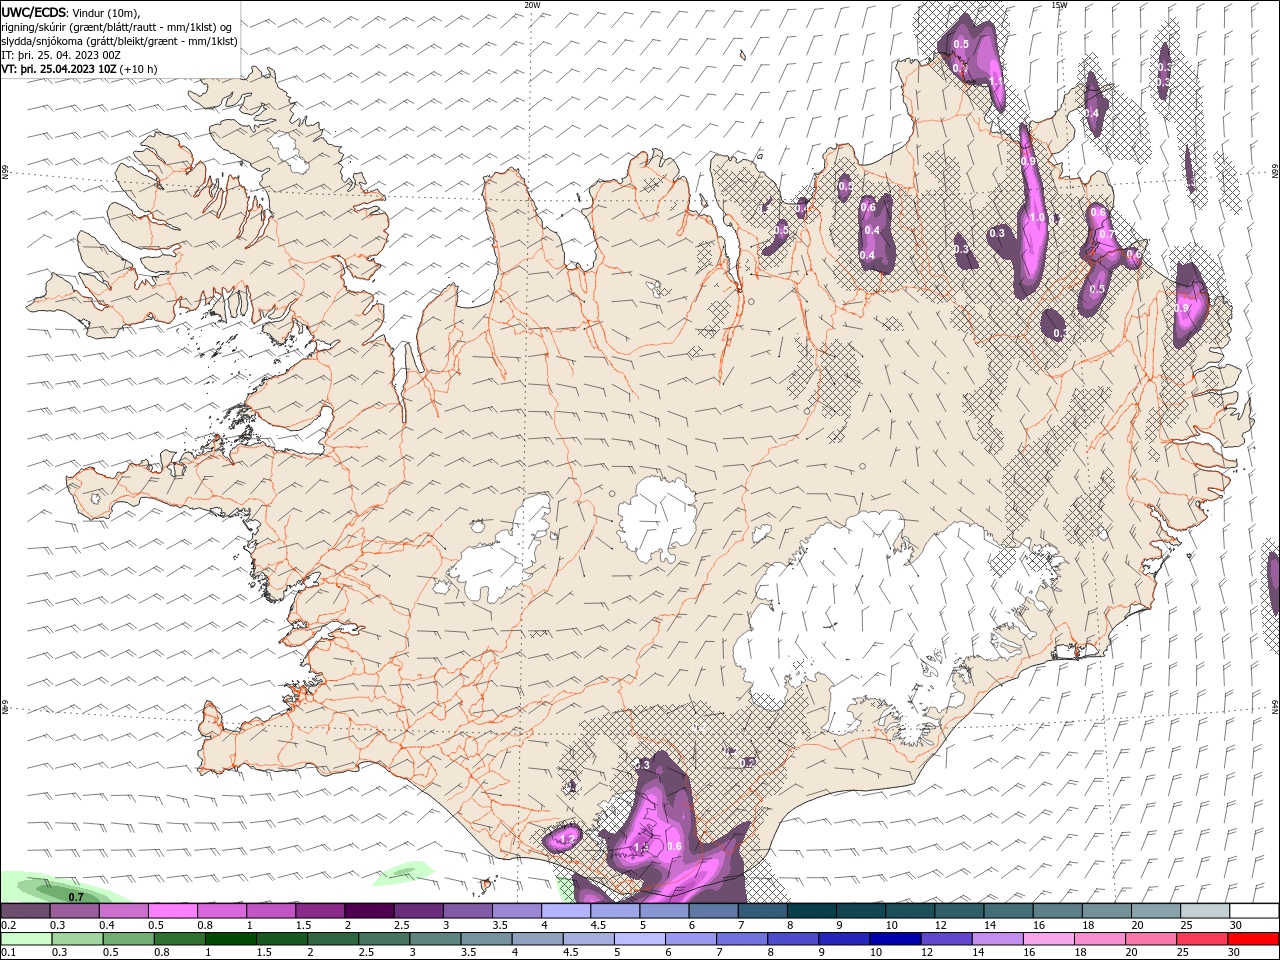Click the 'VT: þri. 25.04.2023 10Z' valid time

(59, 69)
